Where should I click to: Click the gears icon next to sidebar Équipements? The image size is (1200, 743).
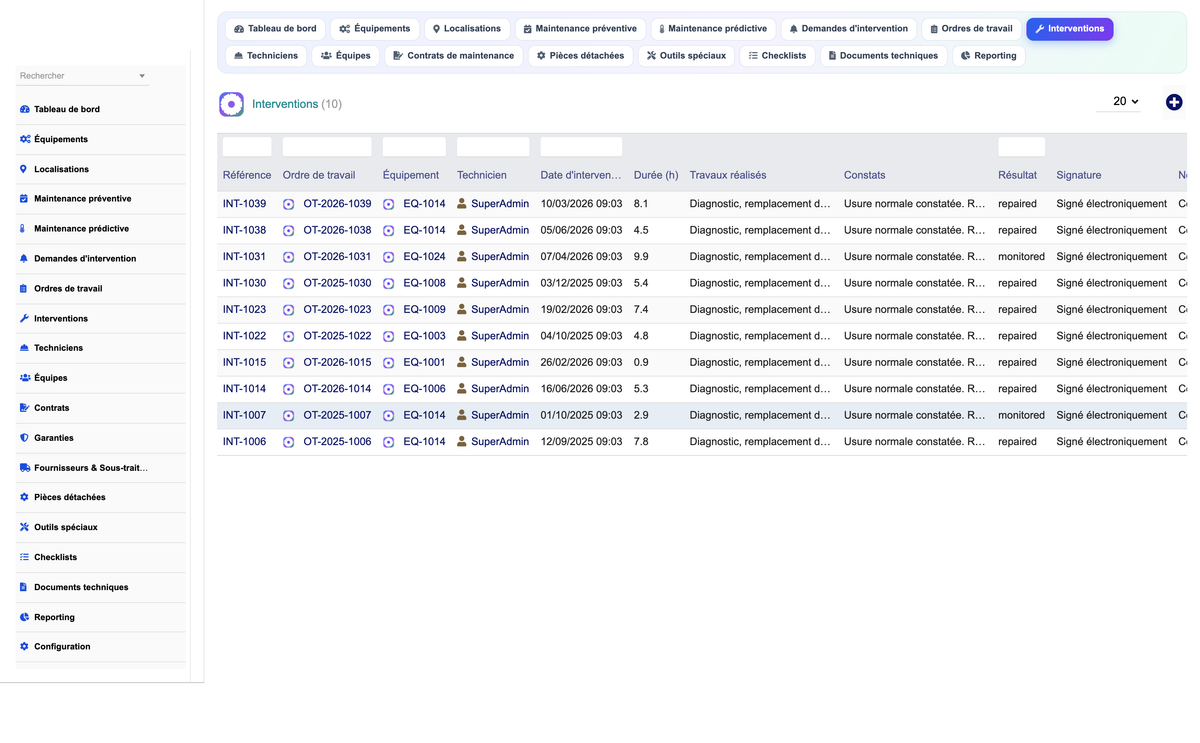25,139
